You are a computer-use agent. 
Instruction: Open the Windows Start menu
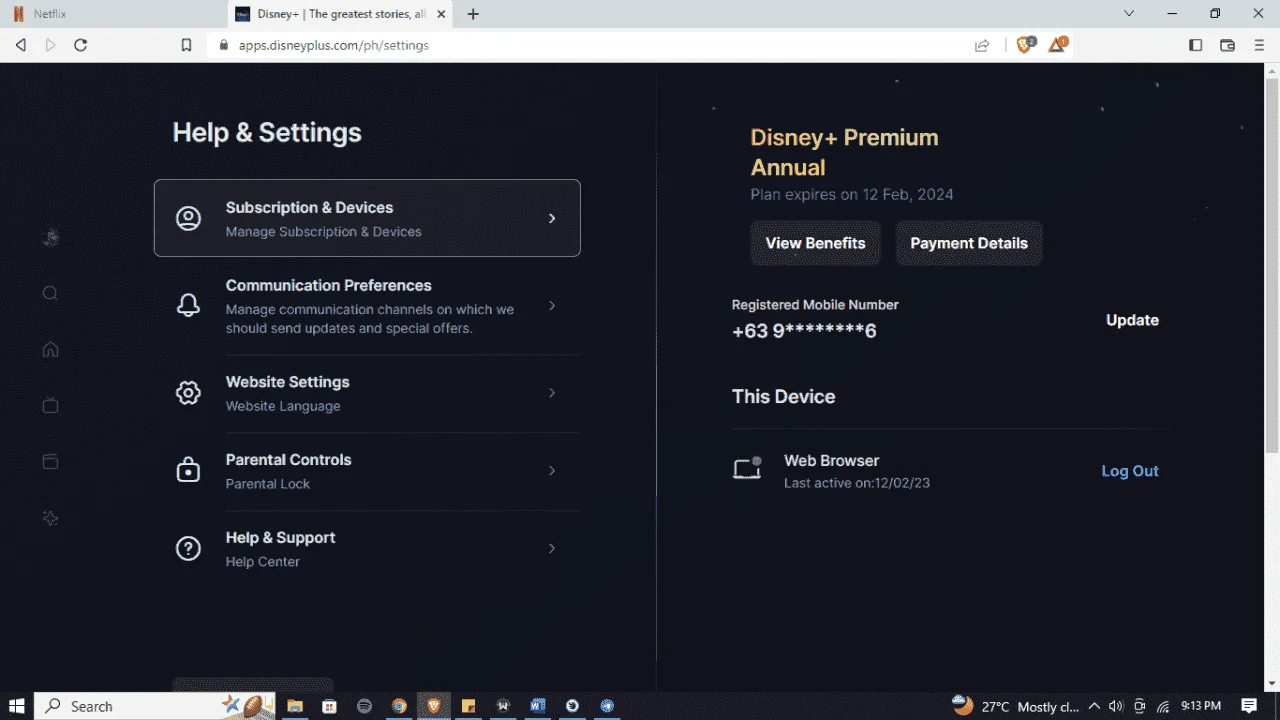click(16, 706)
